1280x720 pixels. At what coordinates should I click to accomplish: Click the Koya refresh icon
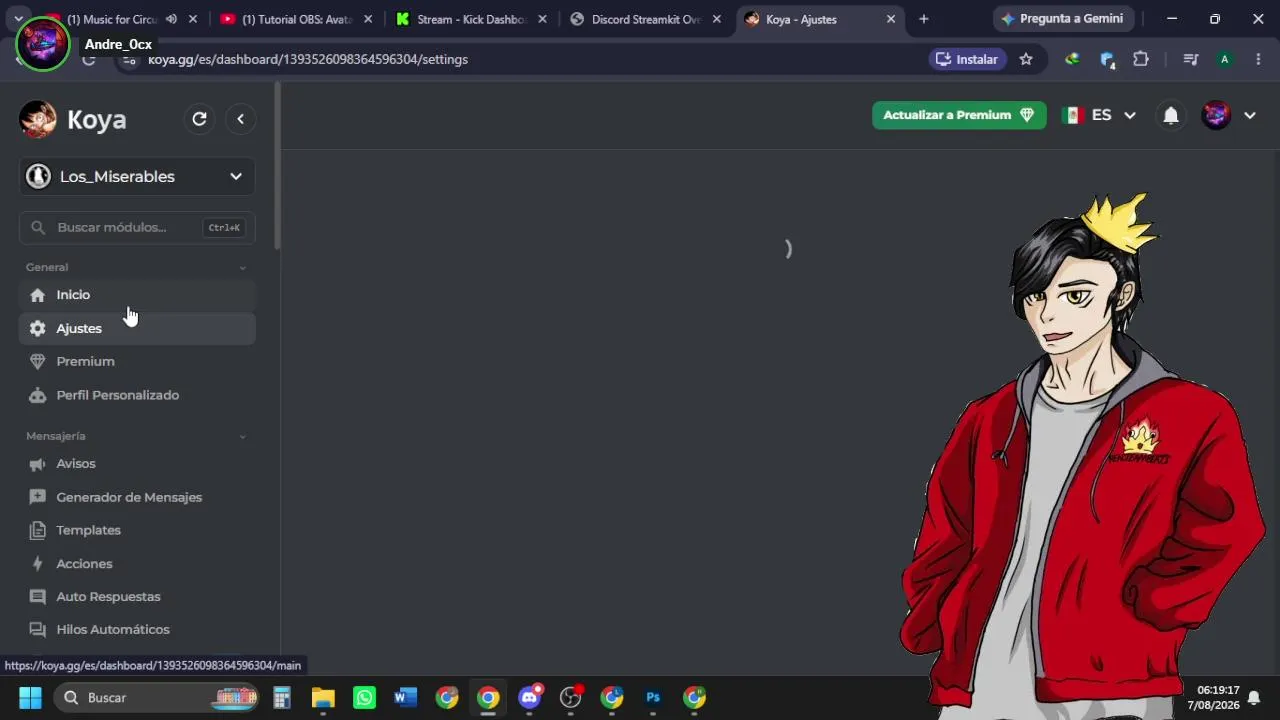tap(200, 119)
